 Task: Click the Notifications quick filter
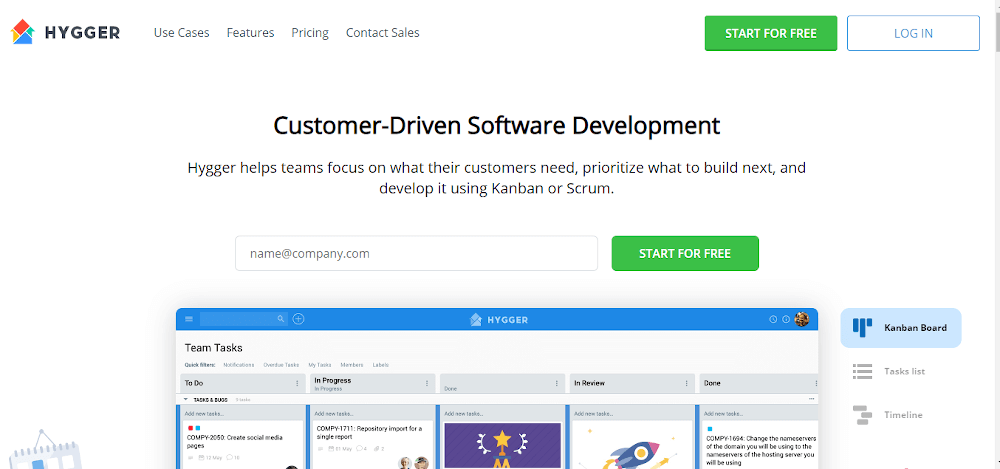point(239,365)
